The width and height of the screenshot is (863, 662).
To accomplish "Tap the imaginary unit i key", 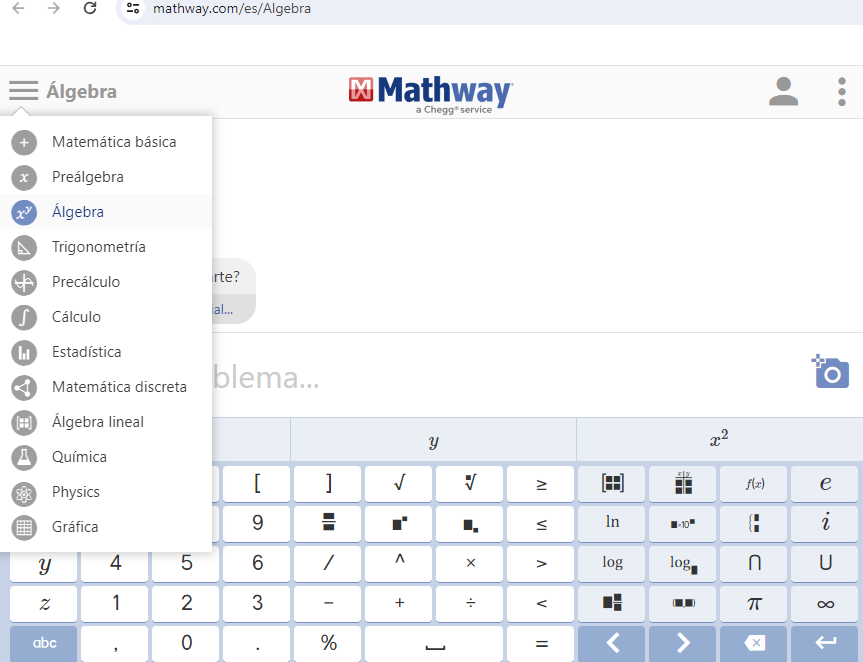I will click(825, 523).
